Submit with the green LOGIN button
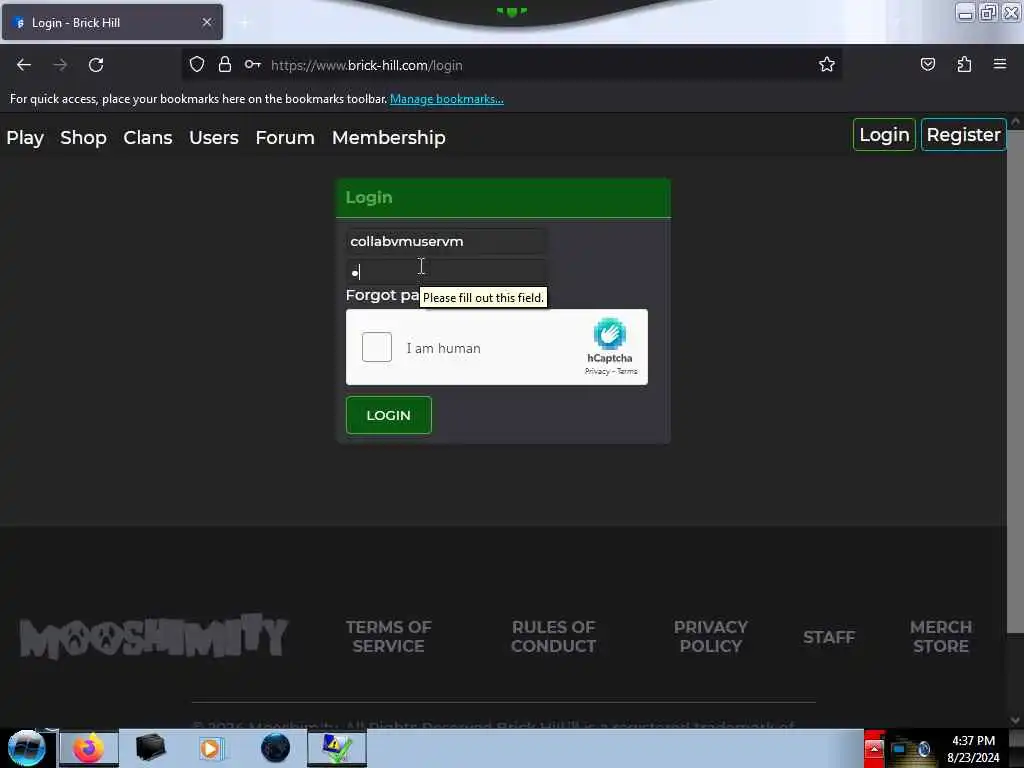Screen dimensions: 1024x768 tap(389, 415)
